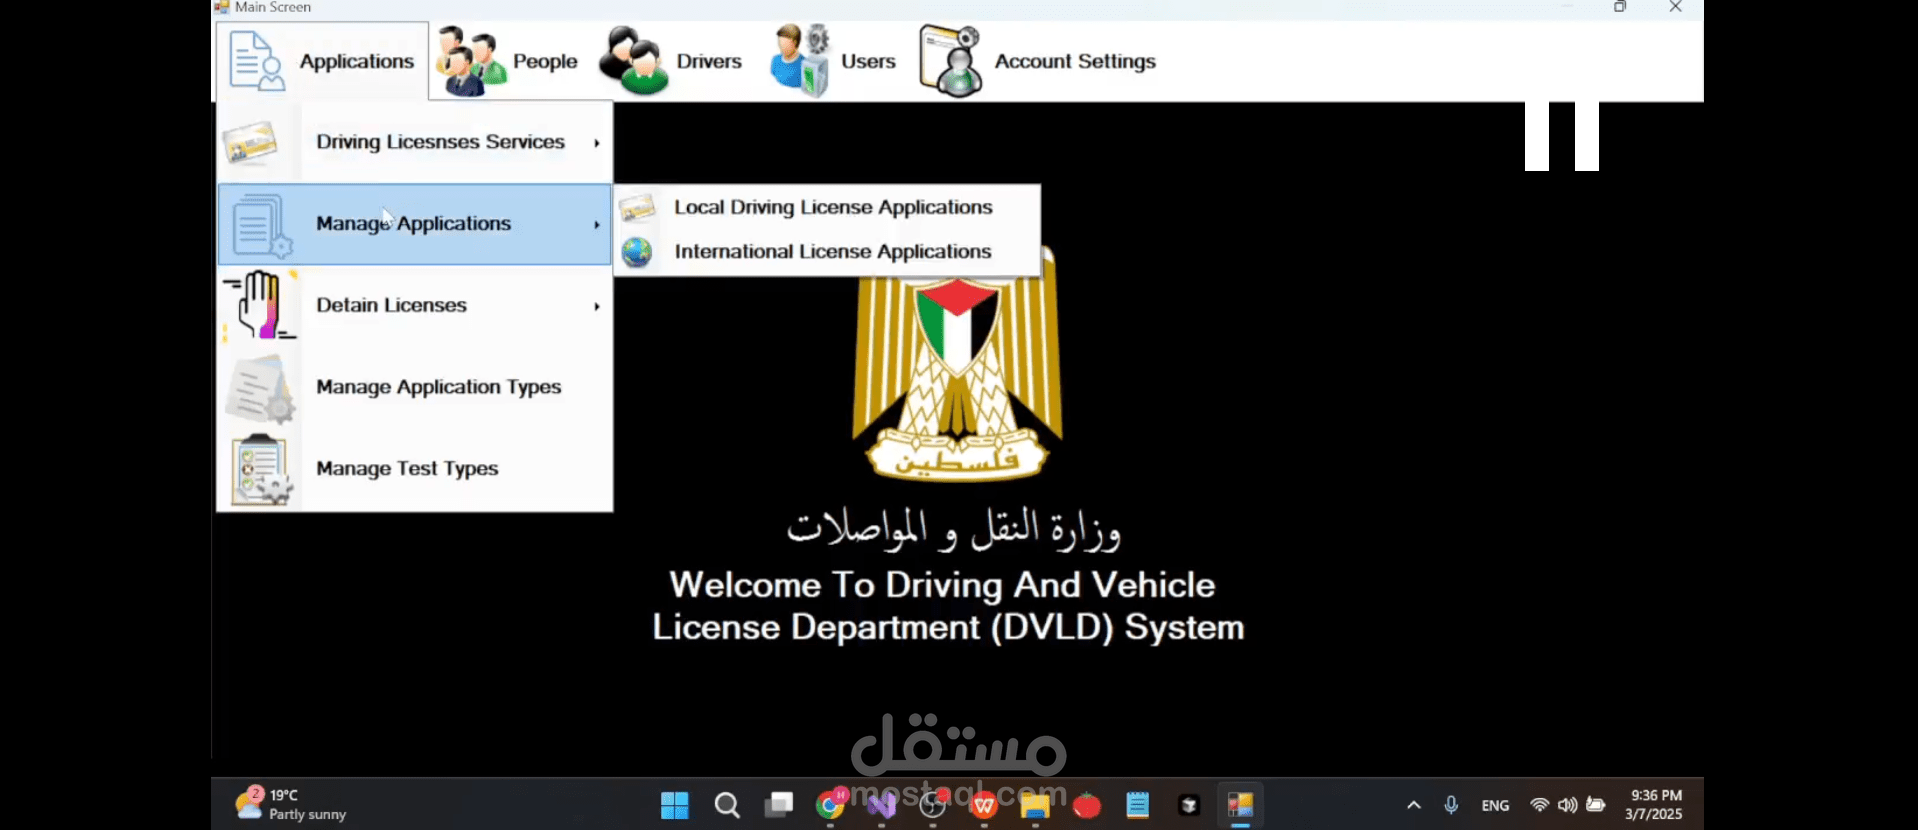Click the battery tray icon

(1596, 805)
